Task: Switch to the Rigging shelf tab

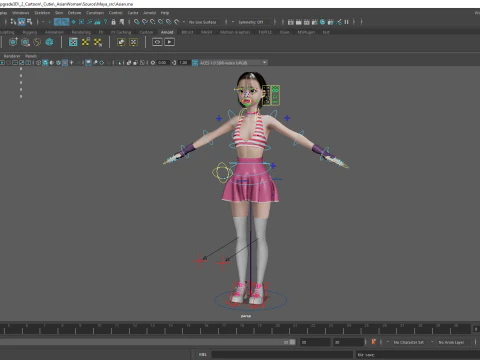Action: 30,32
